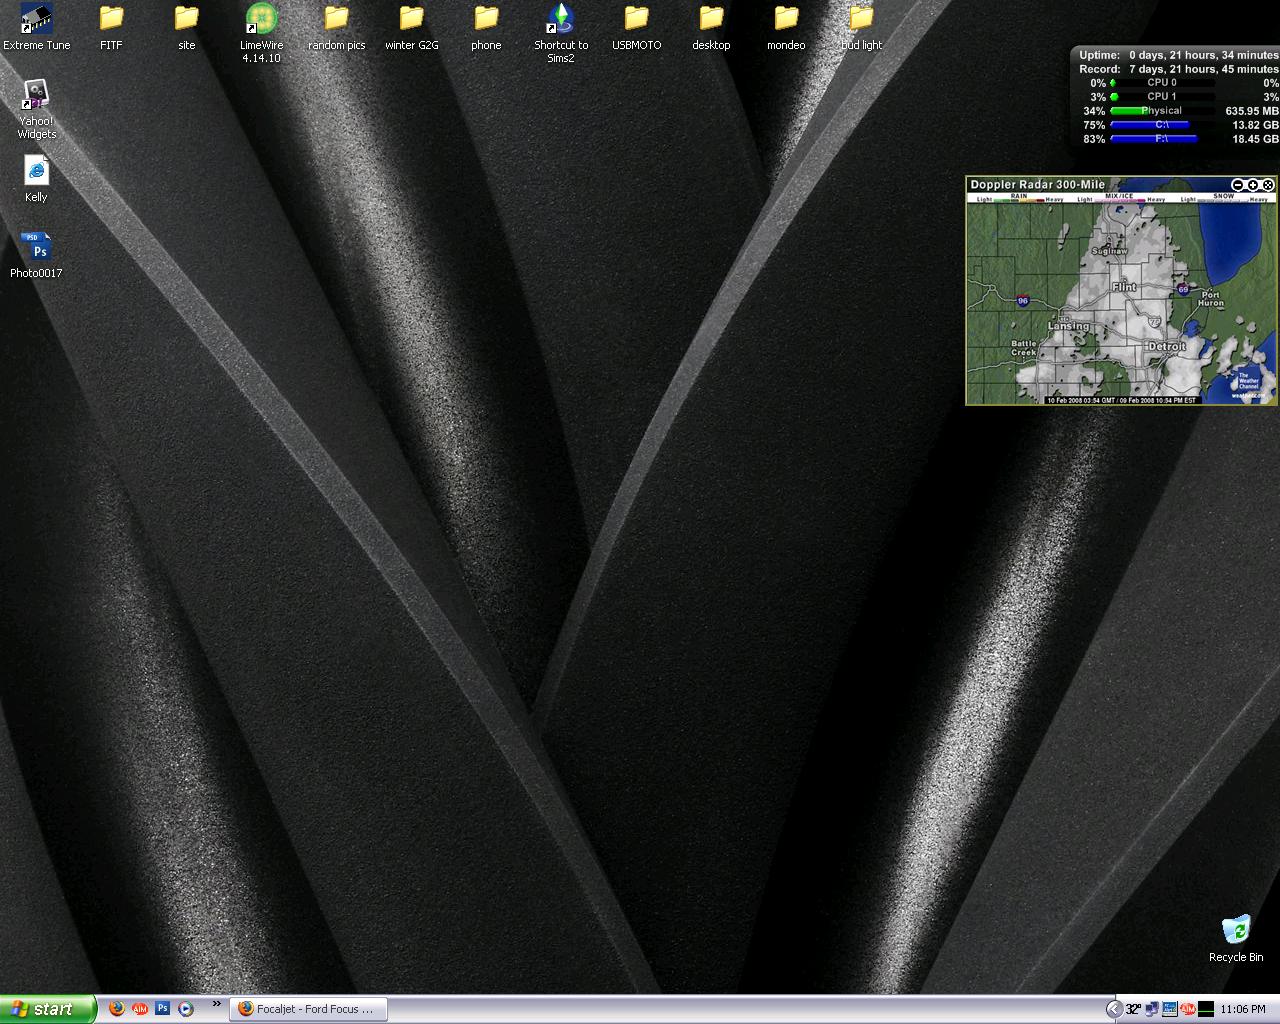The height and width of the screenshot is (1024, 1280).
Task: Click the 13.82 GB free space value
Action: click(1255, 125)
